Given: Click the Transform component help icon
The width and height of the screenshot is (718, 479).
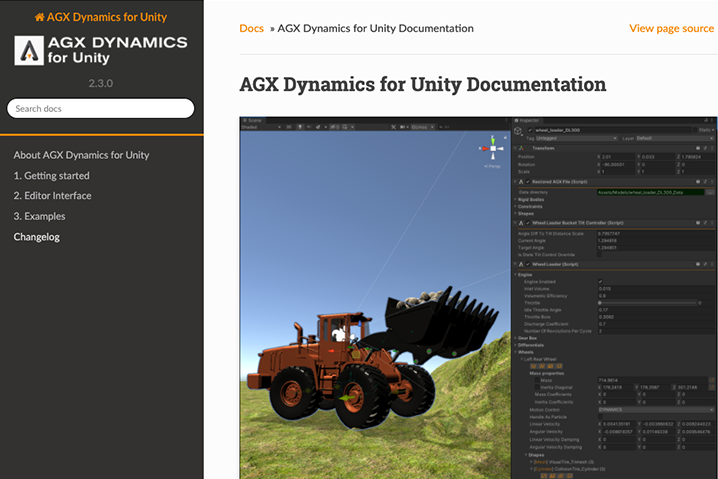Looking at the screenshot, I should (x=698, y=148).
